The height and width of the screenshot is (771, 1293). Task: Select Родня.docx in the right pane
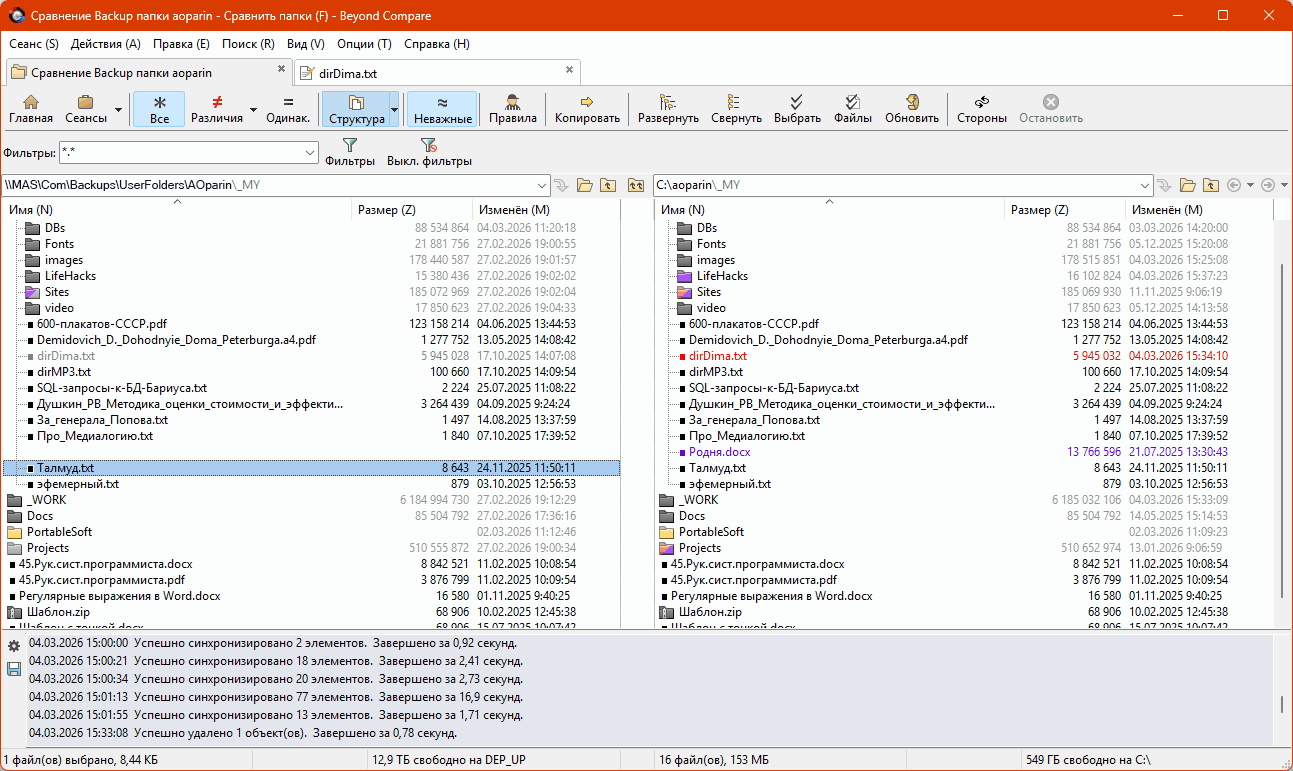[x=719, y=452]
